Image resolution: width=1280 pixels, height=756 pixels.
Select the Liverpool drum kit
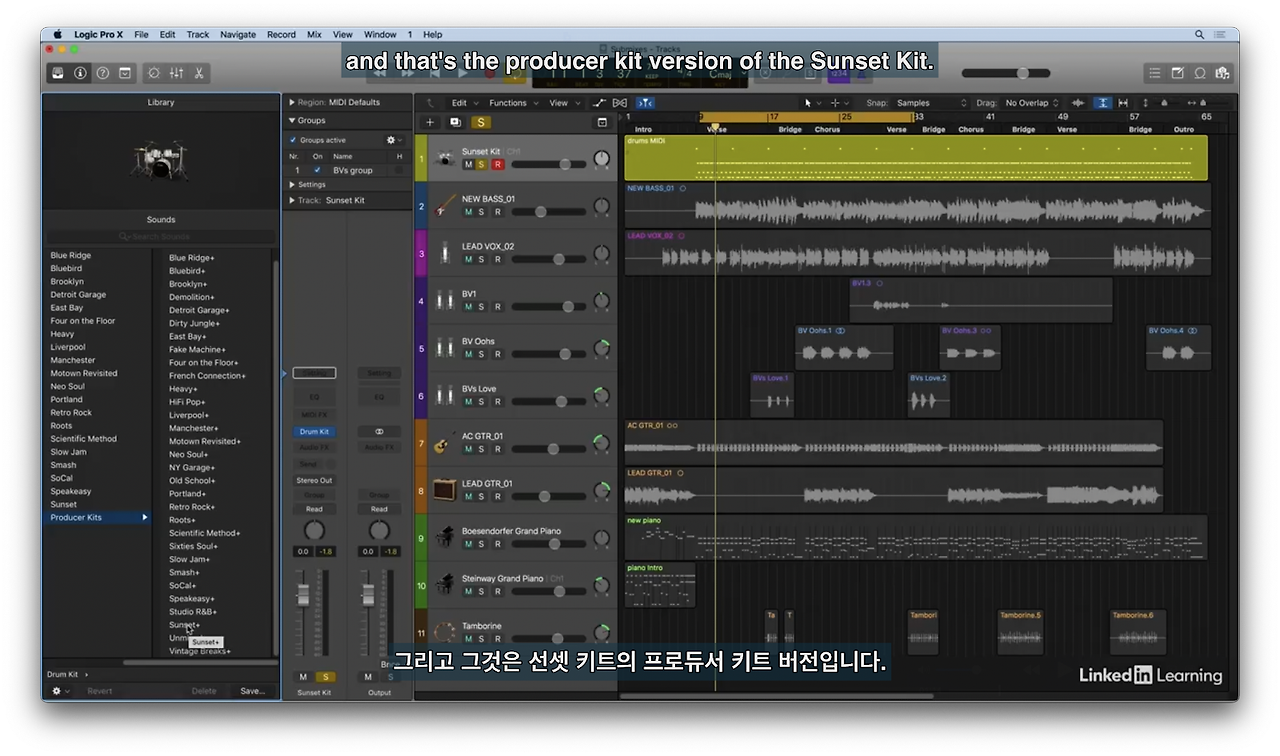tap(69, 347)
